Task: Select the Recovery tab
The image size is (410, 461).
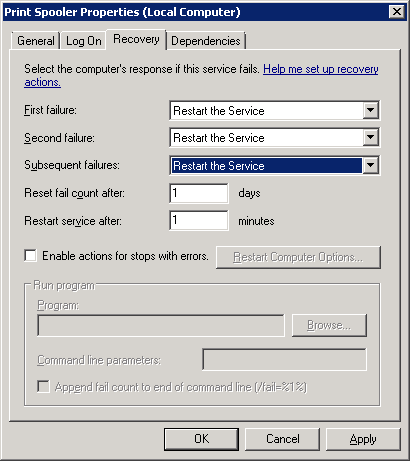Action: tap(136, 39)
